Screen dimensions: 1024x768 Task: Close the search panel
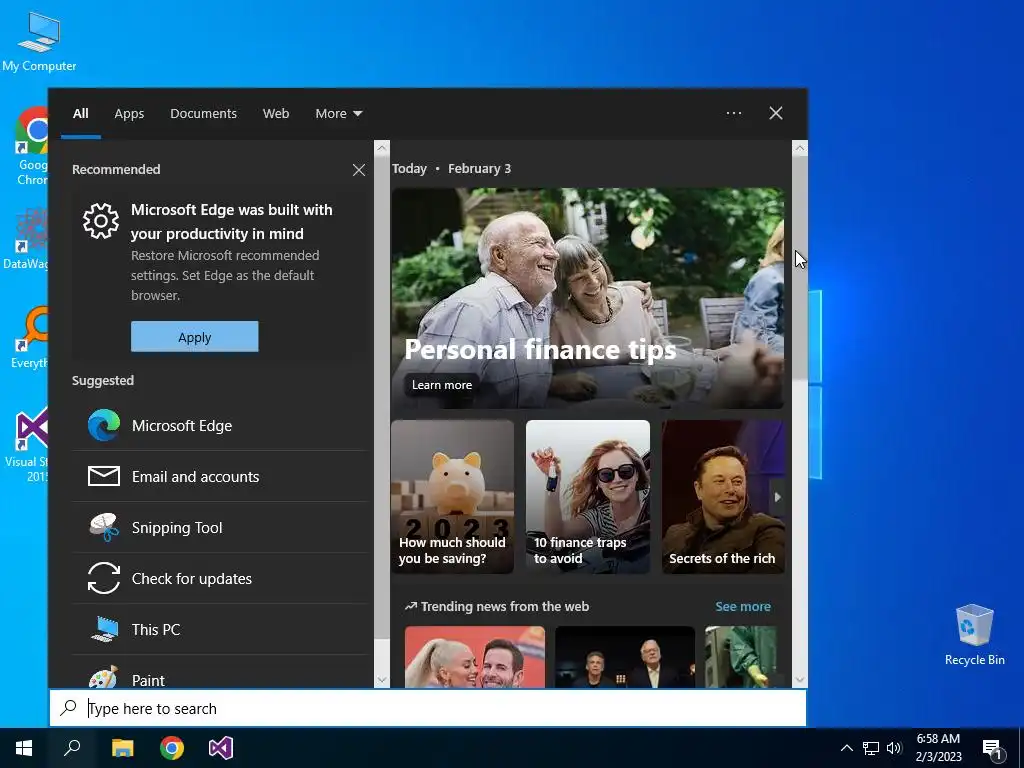click(x=776, y=113)
